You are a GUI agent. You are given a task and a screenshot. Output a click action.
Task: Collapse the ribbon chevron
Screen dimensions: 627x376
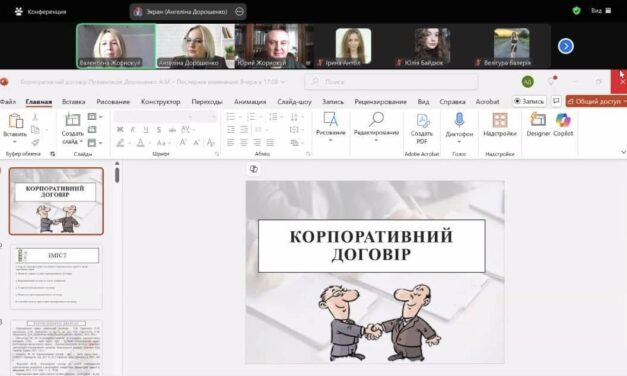(x=623, y=152)
